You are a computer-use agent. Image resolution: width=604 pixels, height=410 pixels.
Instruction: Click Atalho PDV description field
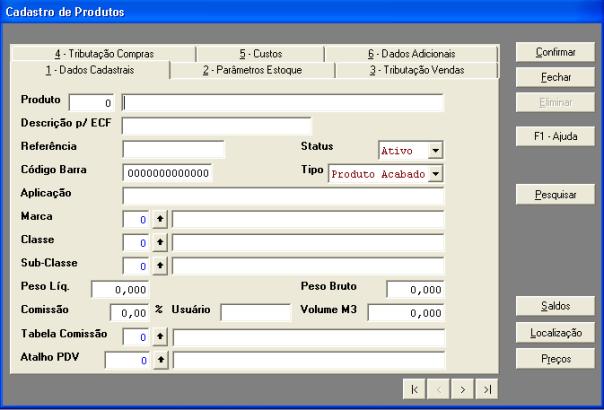tap(309, 361)
